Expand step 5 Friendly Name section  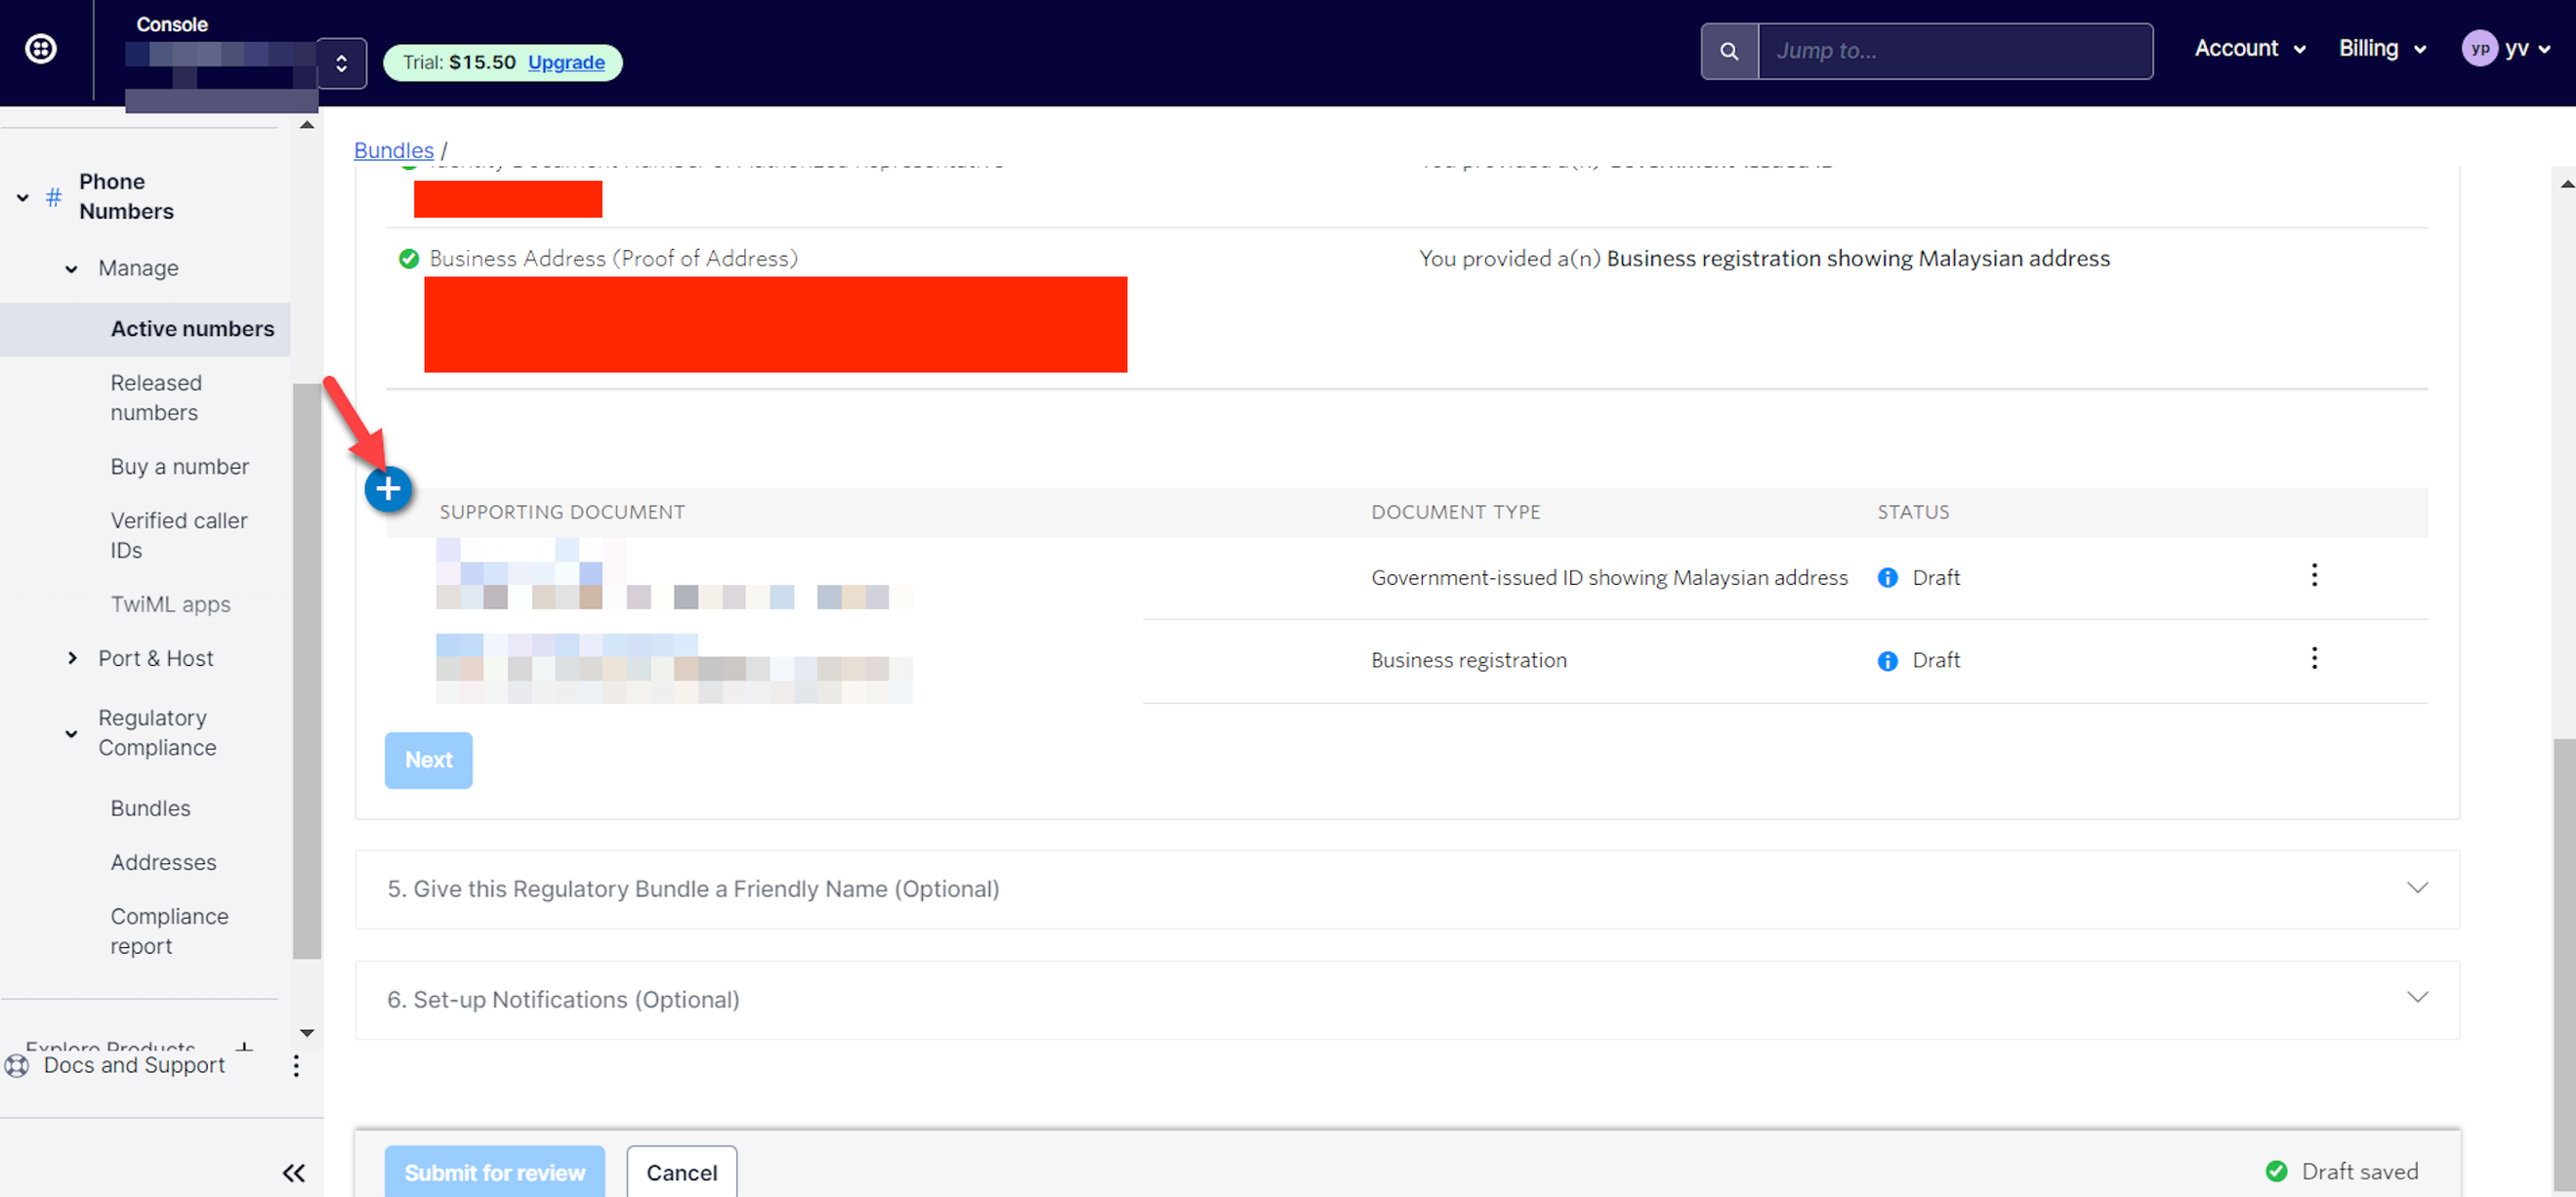(2416, 888)
